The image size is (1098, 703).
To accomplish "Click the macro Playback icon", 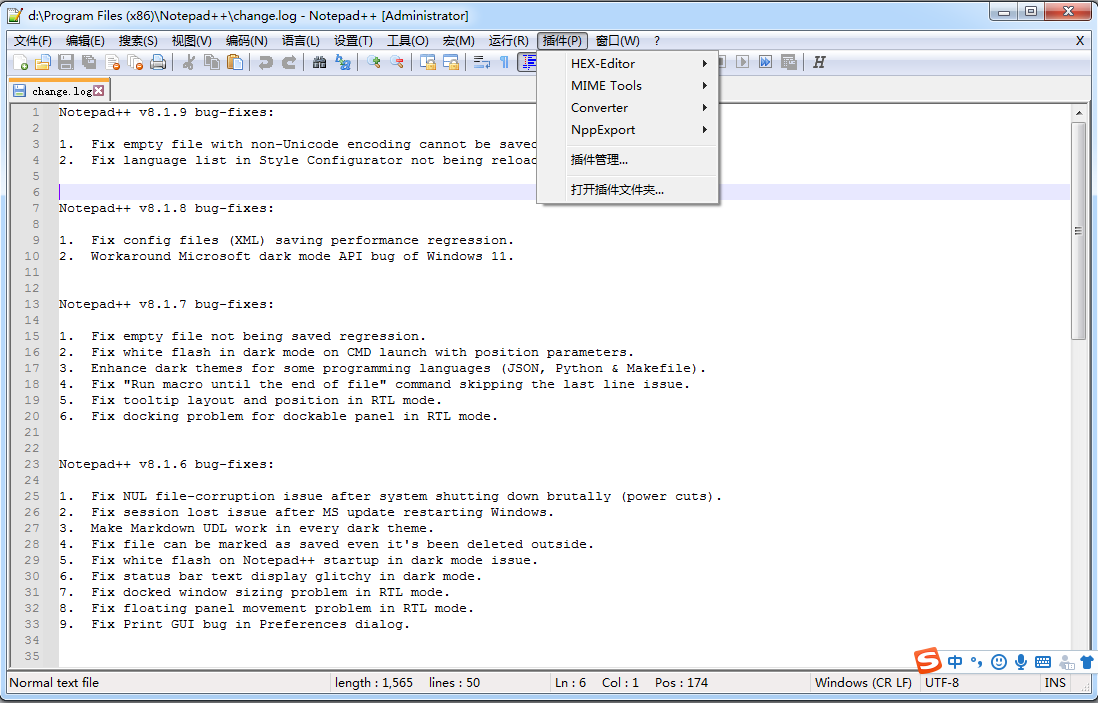I will pos(743,63).
